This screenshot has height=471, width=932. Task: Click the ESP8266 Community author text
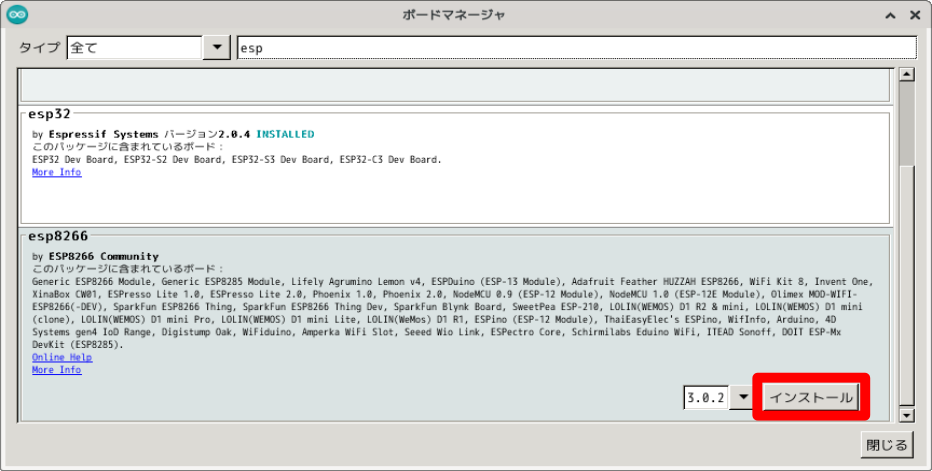click(103, 256)
